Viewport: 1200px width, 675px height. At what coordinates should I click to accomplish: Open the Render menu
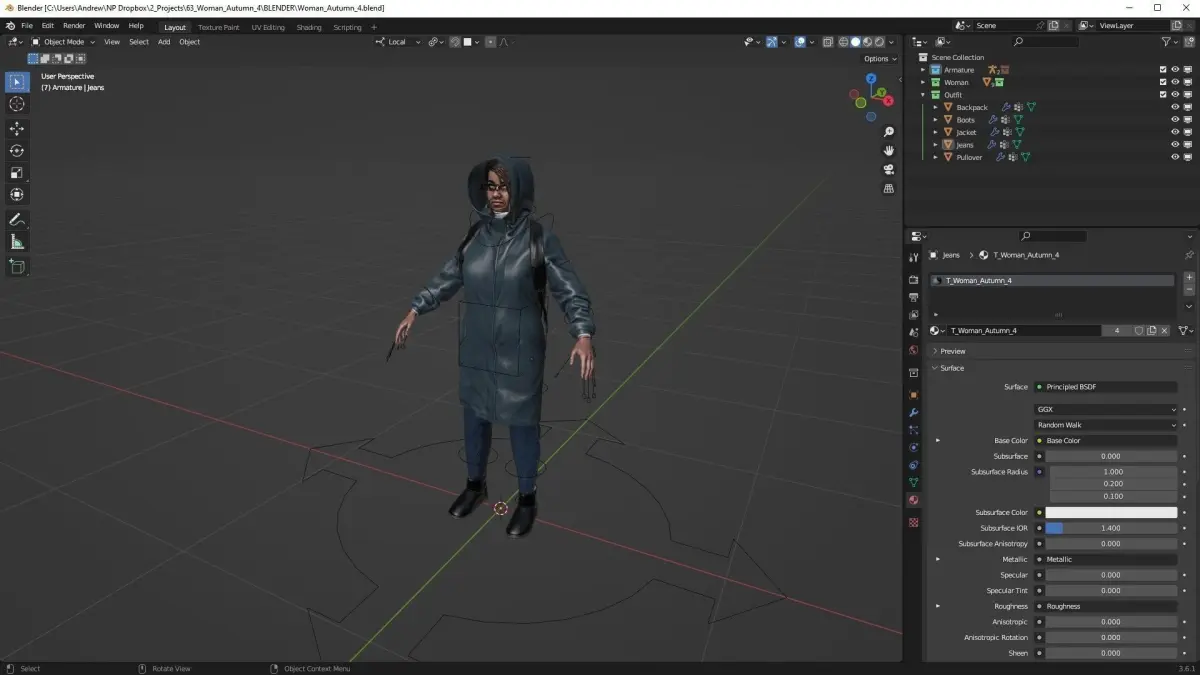coord(74,25)
